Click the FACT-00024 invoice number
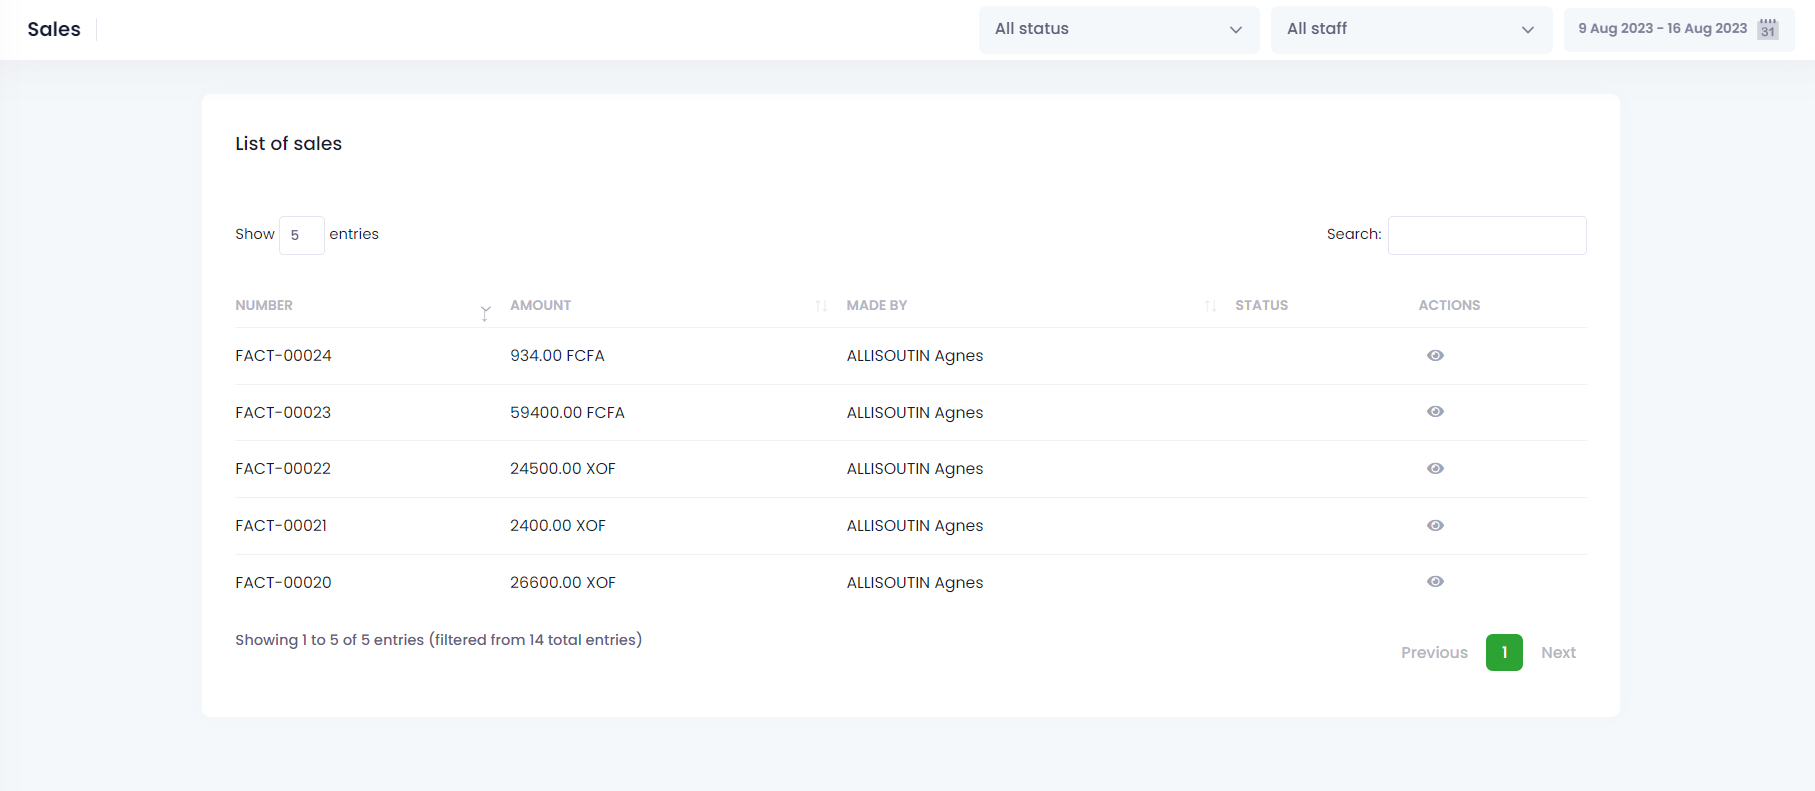Screen dimensions: 1815x791 (x=283, y=356)
